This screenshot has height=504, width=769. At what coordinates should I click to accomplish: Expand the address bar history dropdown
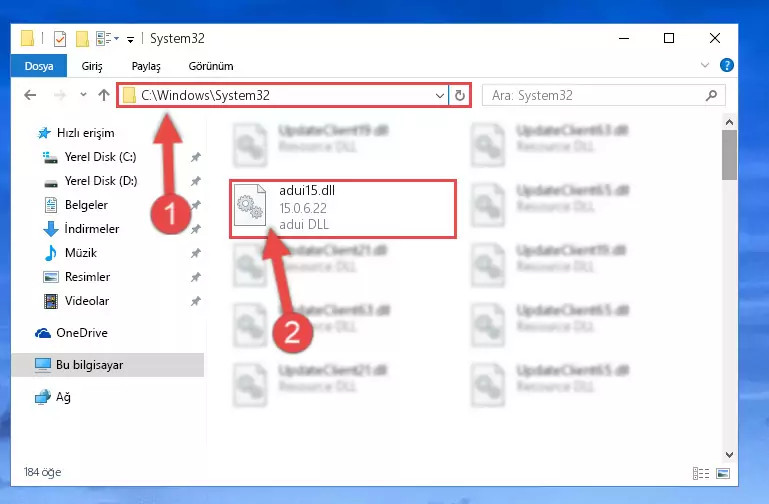(x=439, y=96)
